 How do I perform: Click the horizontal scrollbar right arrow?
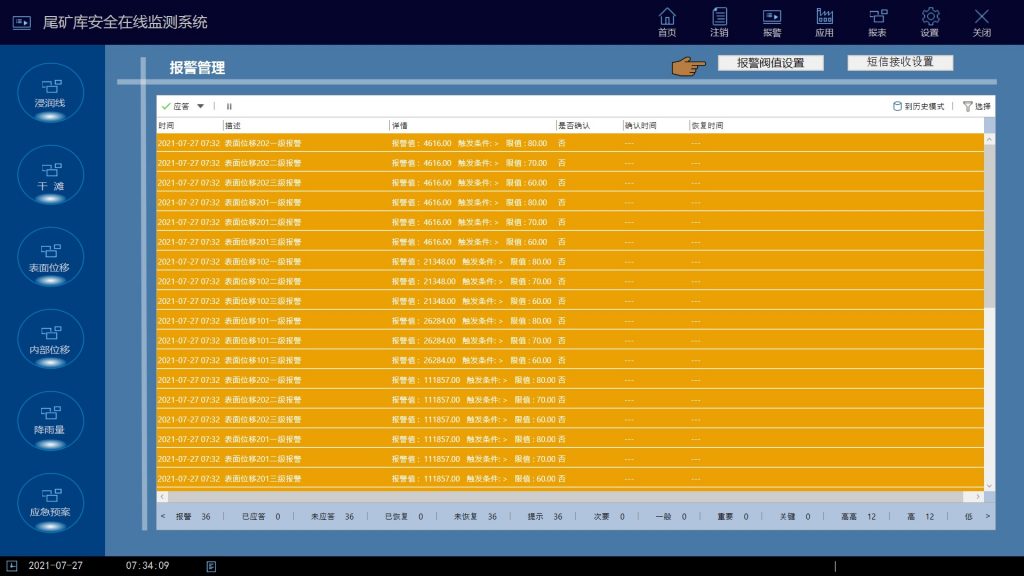(x=978, y=497)
